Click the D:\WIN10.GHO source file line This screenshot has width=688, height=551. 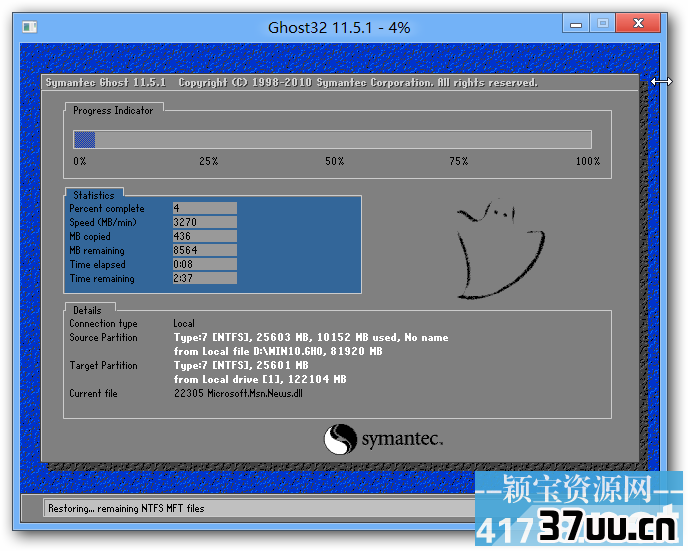(x=278, y=351)
